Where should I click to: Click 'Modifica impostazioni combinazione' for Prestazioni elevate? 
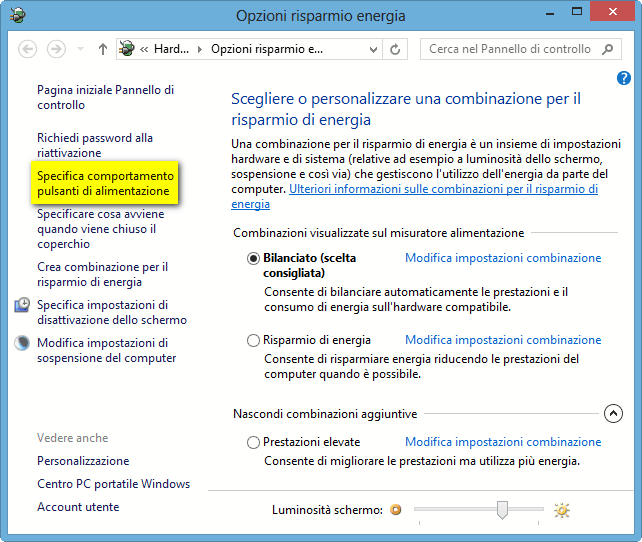point(503,442)
